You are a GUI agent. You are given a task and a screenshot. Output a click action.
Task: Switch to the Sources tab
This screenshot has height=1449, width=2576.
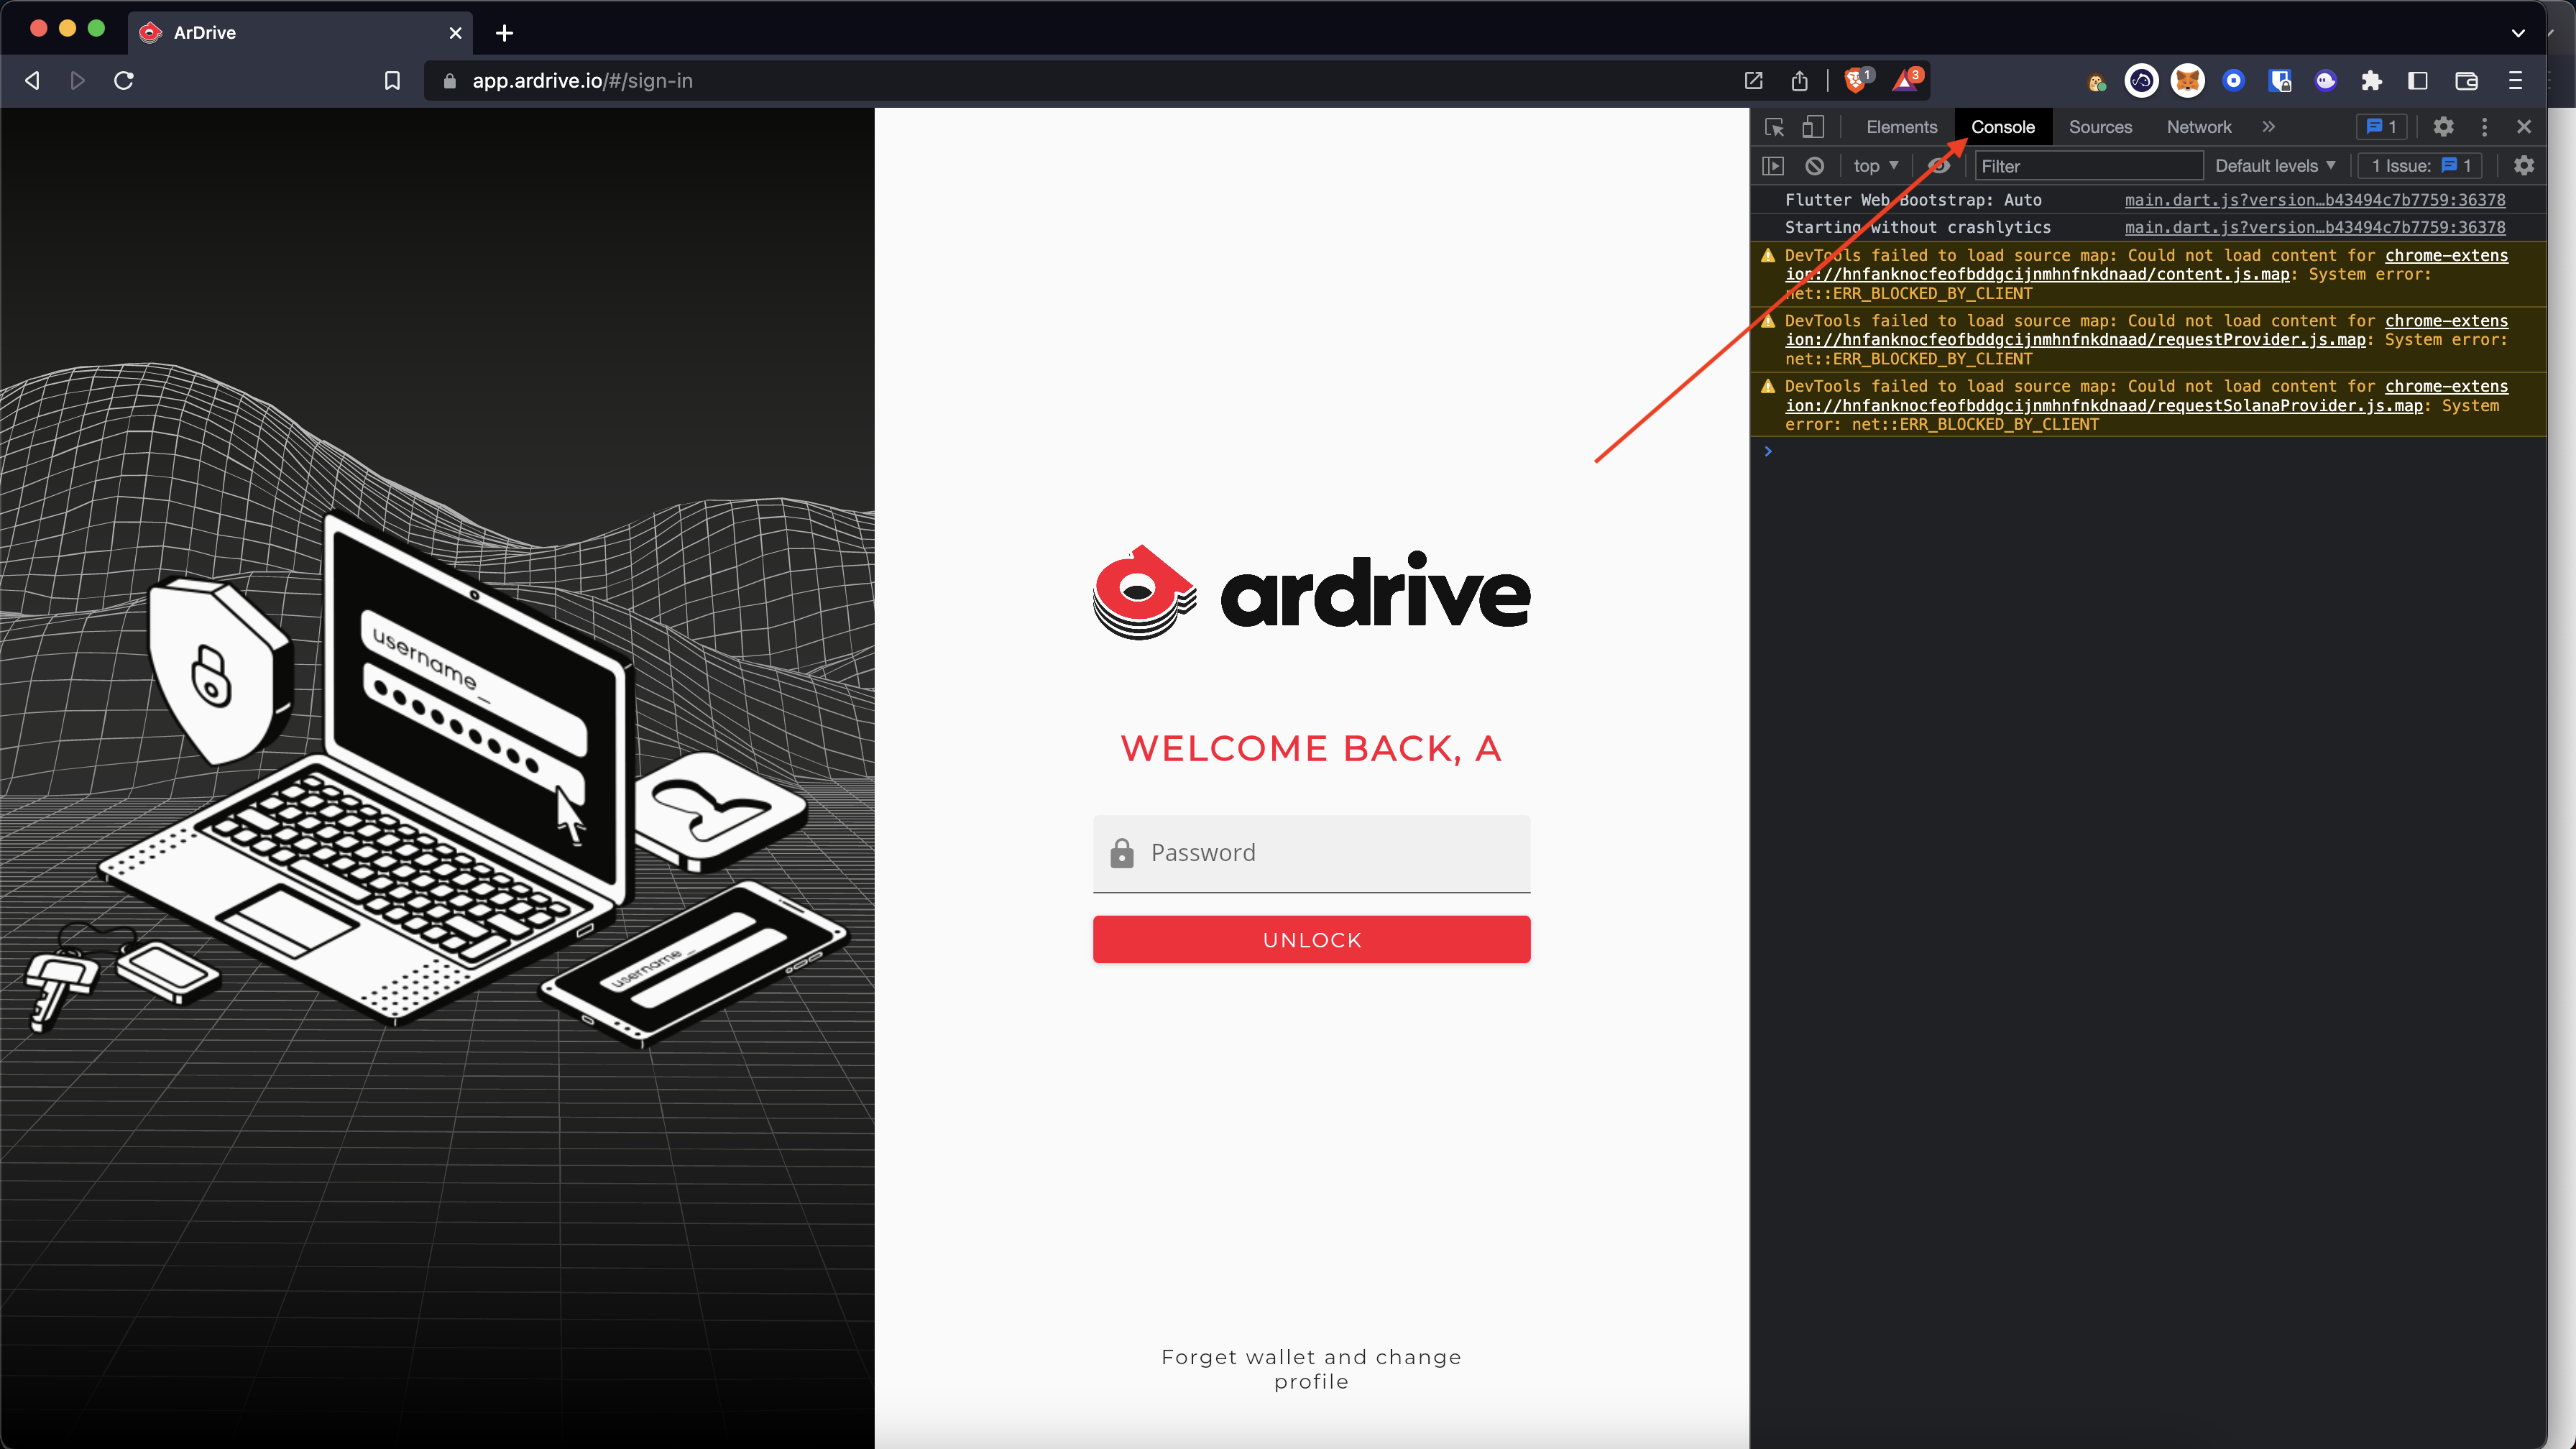click(2100, 127)
